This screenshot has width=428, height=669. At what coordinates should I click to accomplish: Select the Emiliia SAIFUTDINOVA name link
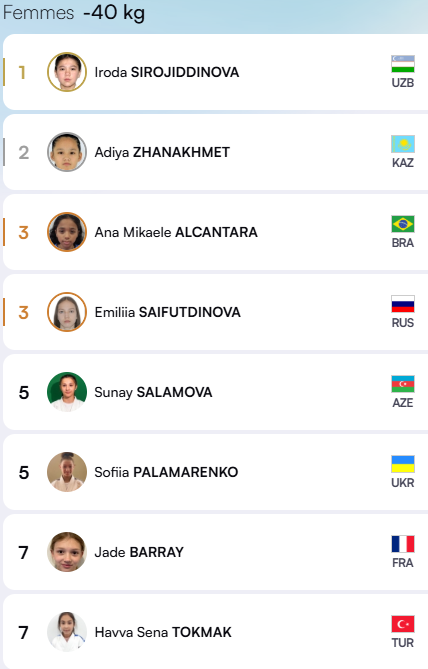167,312
